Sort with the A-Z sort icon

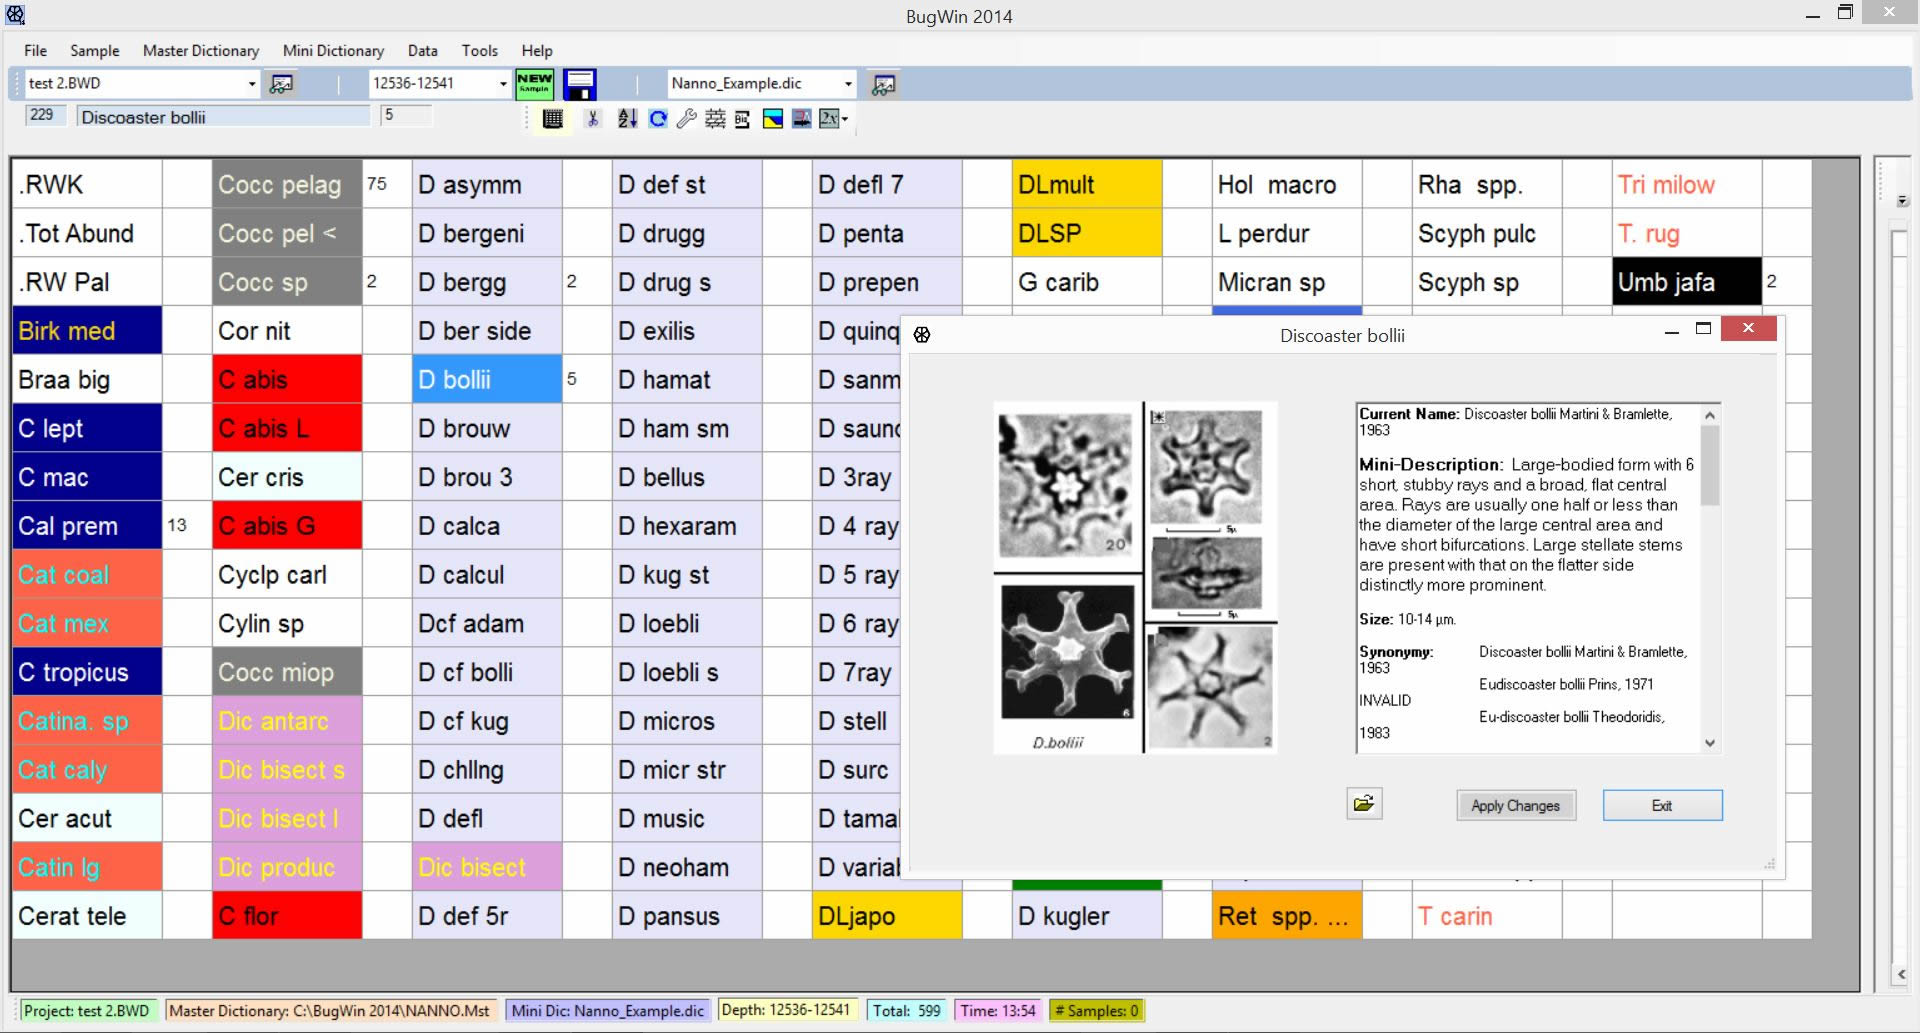point(627,119)
